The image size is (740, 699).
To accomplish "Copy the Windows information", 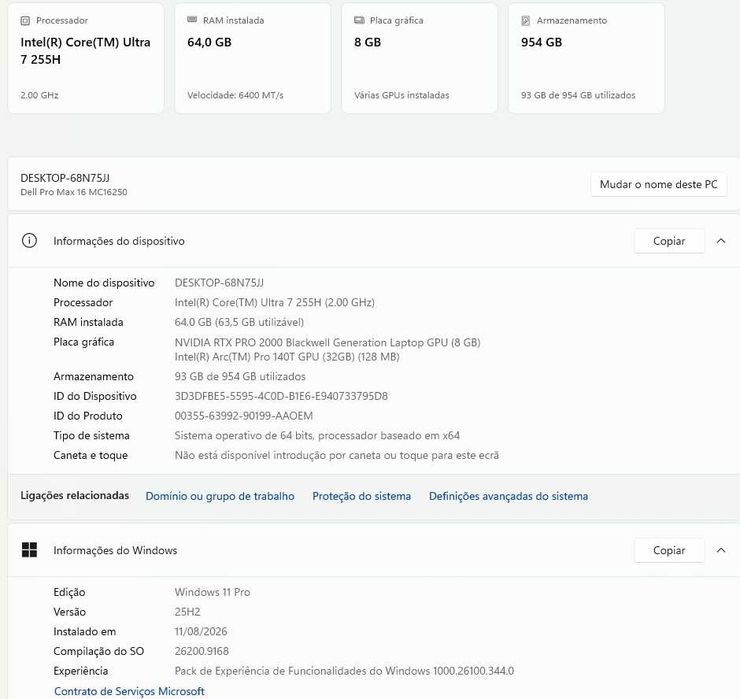I will point(669,550).
